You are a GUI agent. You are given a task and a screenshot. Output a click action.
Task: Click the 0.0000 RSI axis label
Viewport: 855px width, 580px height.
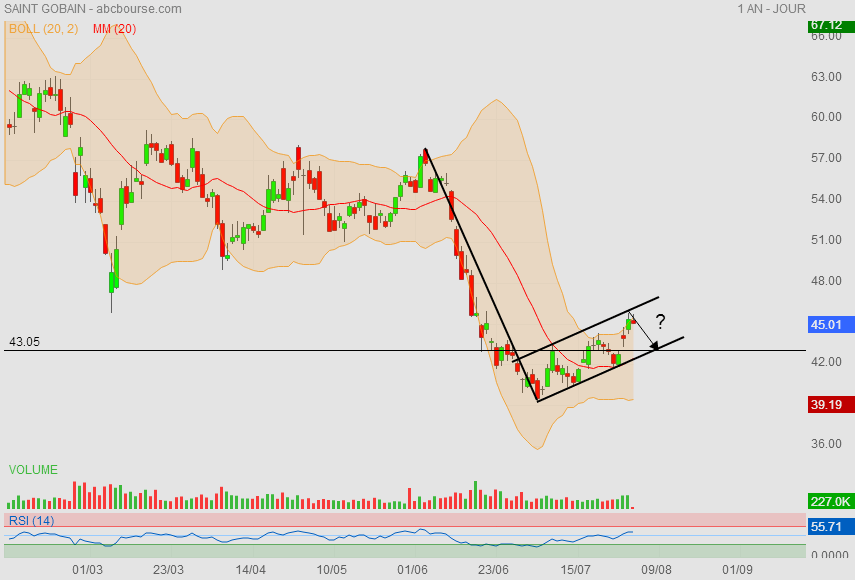click(x=830, y=554)
